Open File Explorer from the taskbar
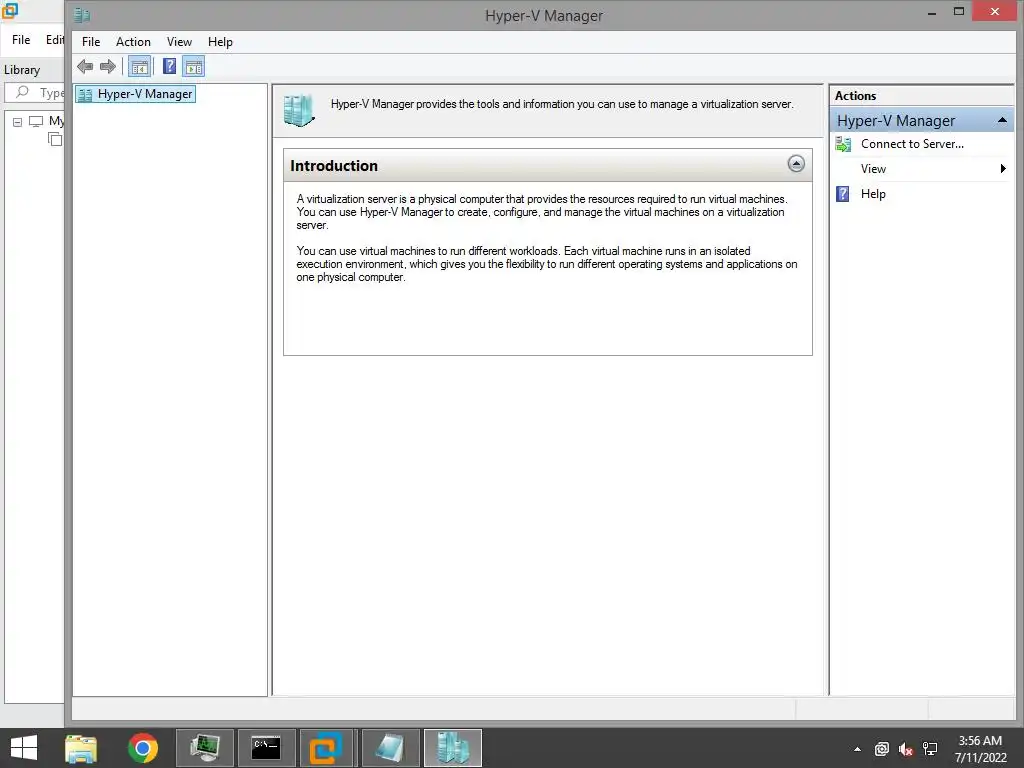This screenshot has height=768, width=1024. coord(81,748)
